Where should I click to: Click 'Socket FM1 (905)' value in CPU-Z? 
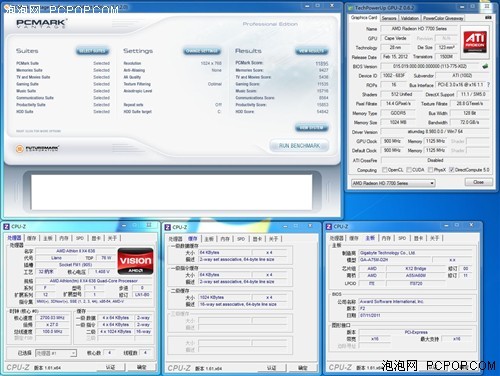pyautogui.click(x=75, y=265)
